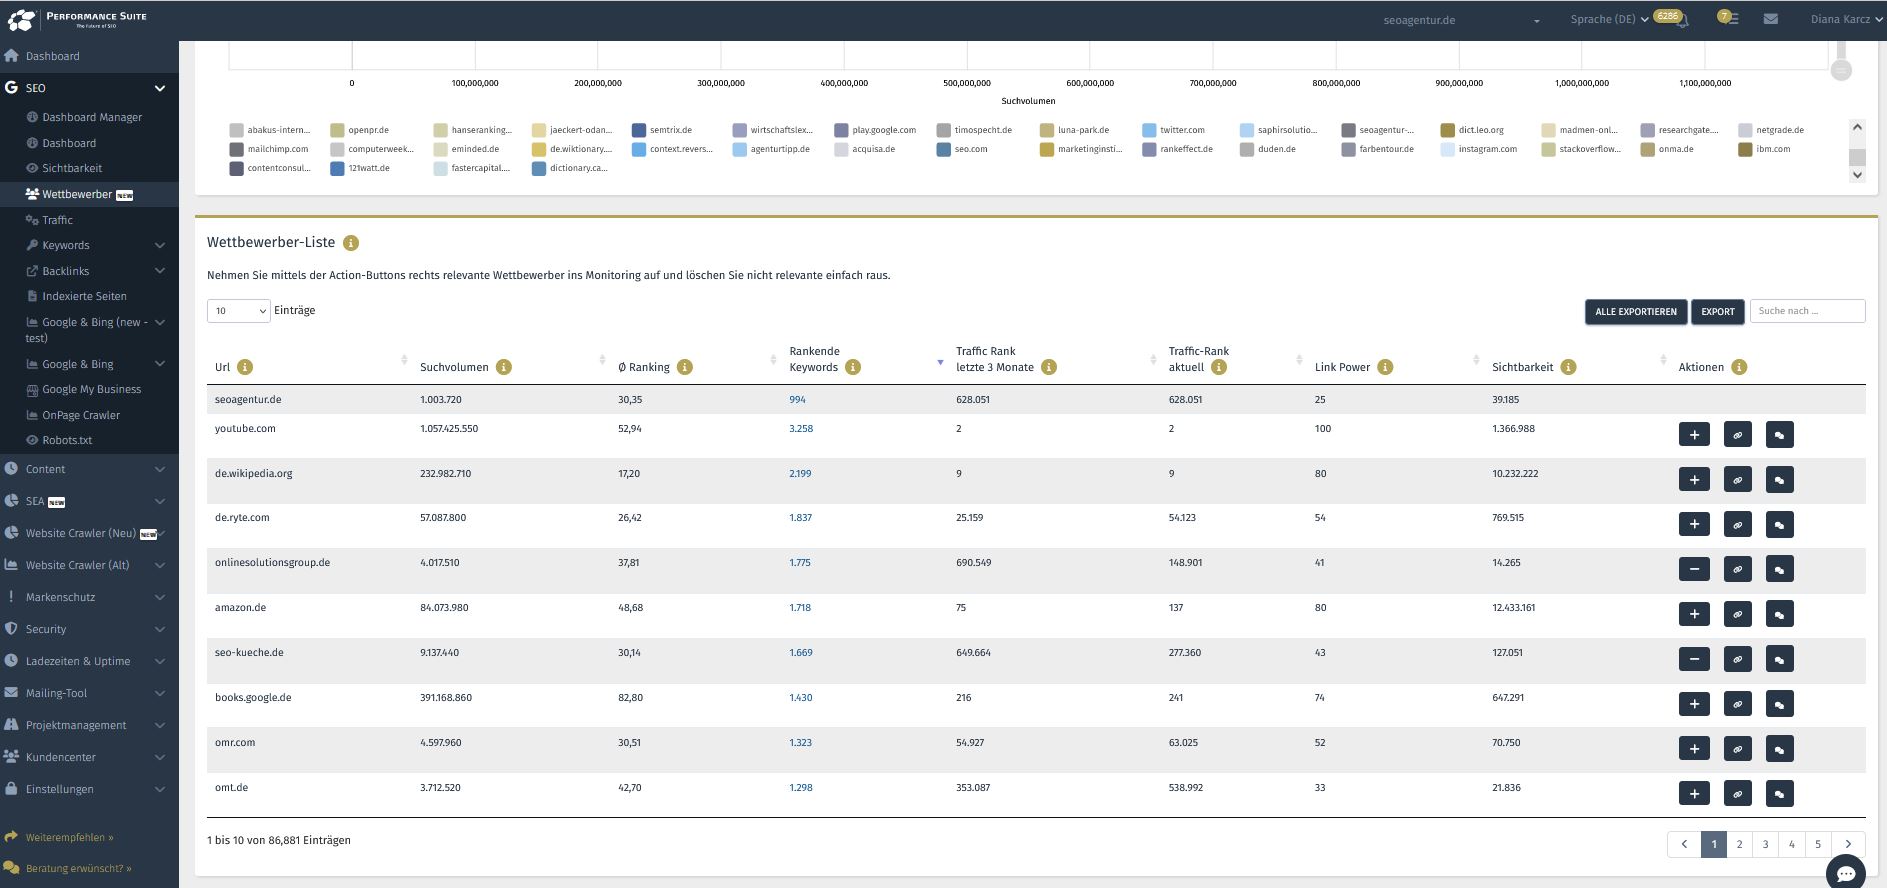Remove seo-kueche.de from monitoring via minus button
The width and height of the screenshot is (1887, 888).
[1694, 660]
